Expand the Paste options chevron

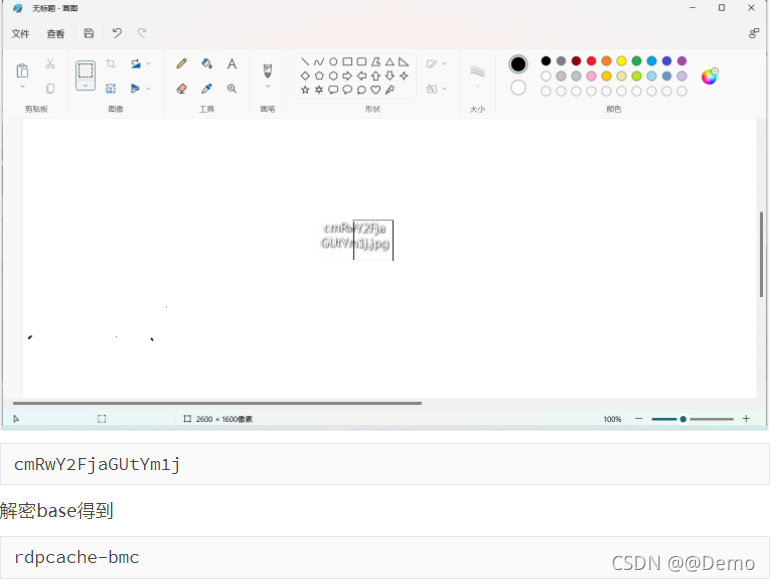[22, 87]
